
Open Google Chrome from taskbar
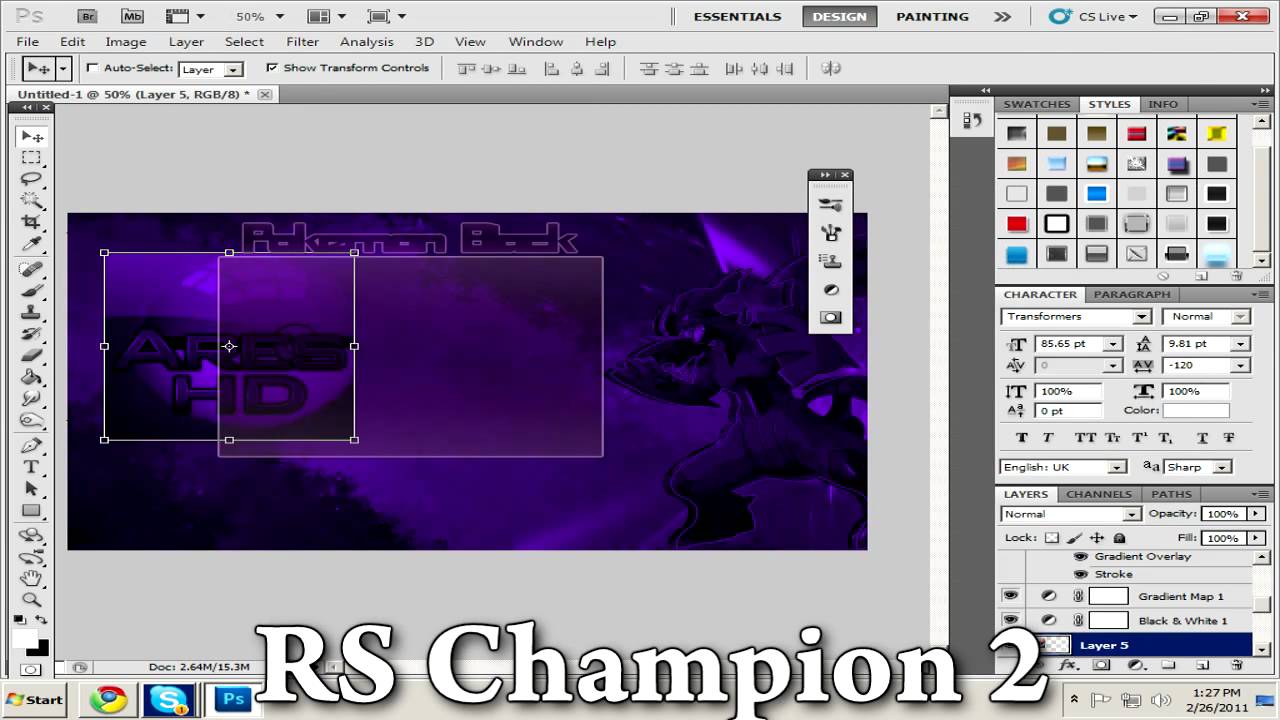point(107,699)
